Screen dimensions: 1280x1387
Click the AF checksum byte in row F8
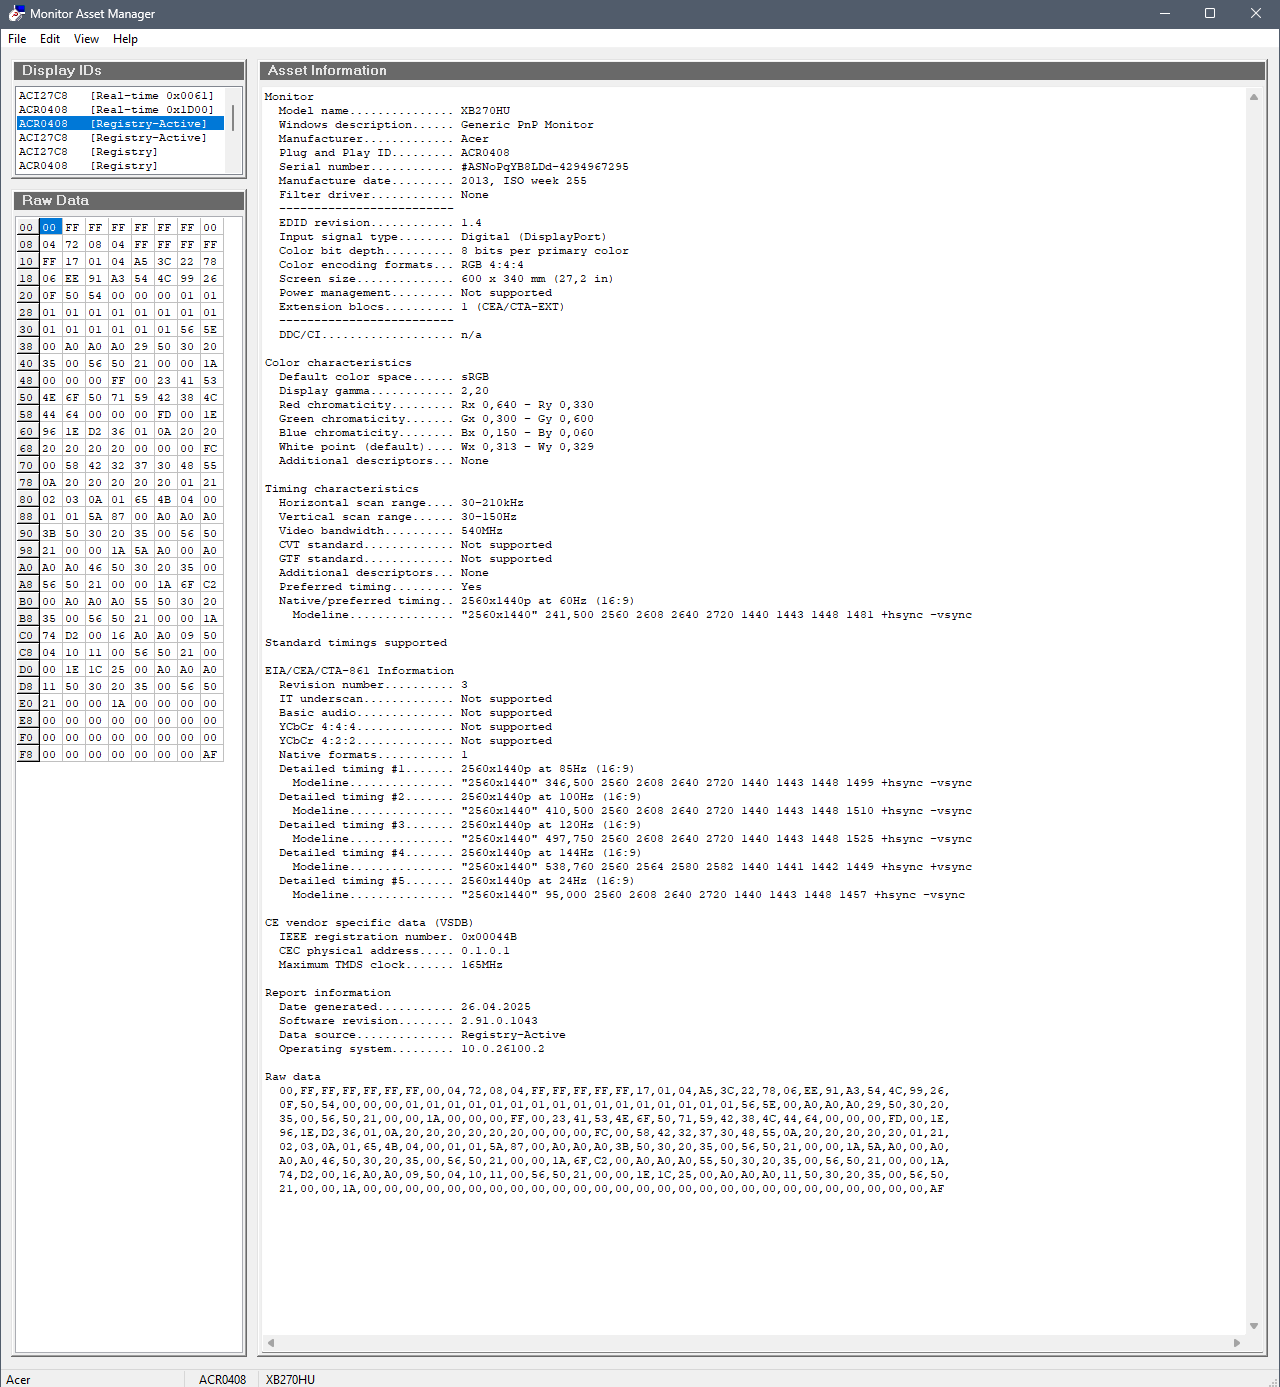pos(210,755)
